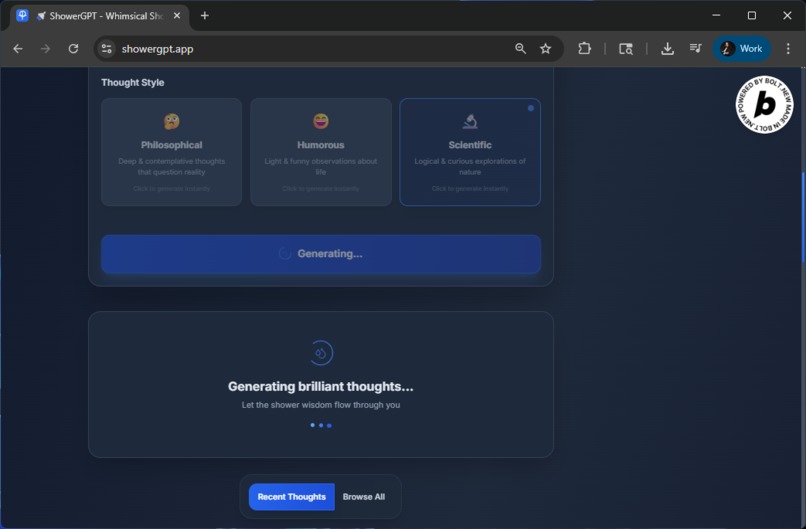Click 'Light & funny observations about life' text
This screenshot has width=806, height=529.
click(321, 167)
